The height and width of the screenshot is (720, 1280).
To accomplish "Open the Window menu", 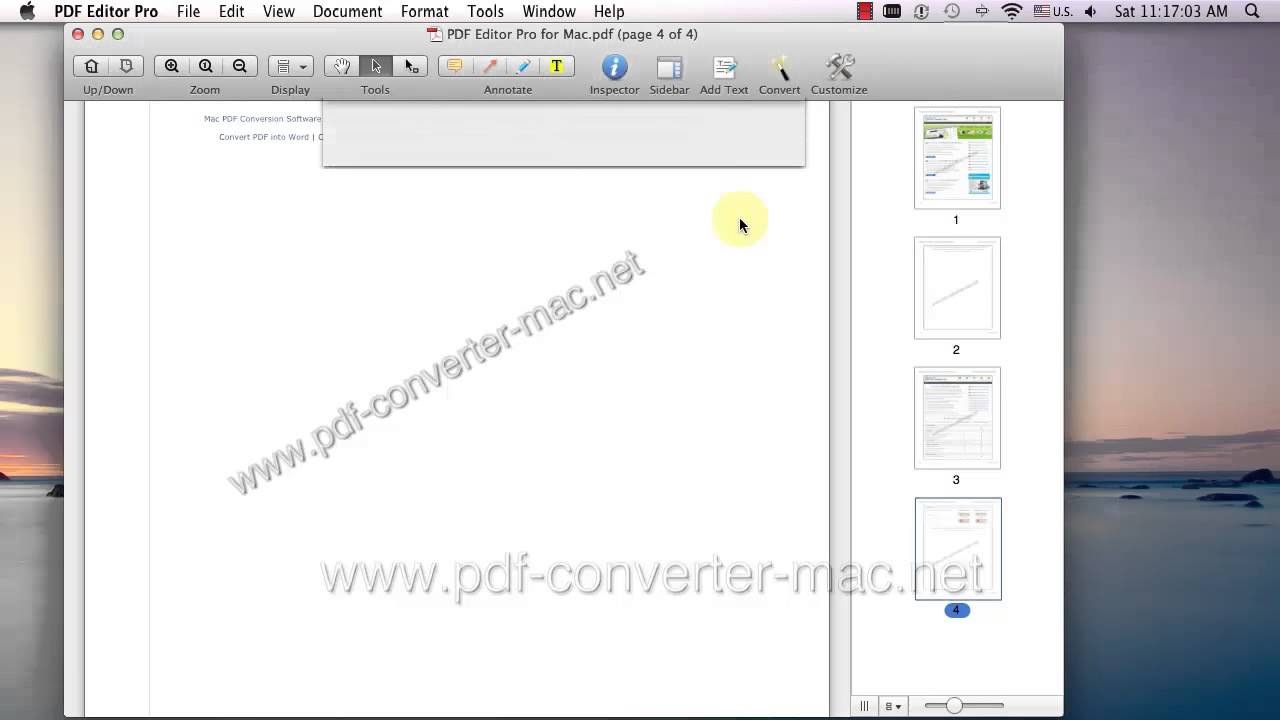I will [549, 11].
